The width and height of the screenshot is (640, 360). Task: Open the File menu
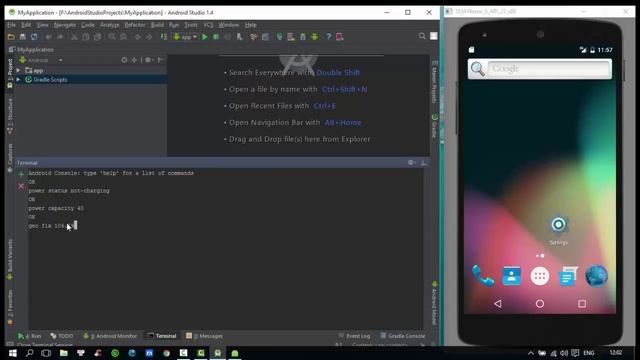tap(11, 25)
